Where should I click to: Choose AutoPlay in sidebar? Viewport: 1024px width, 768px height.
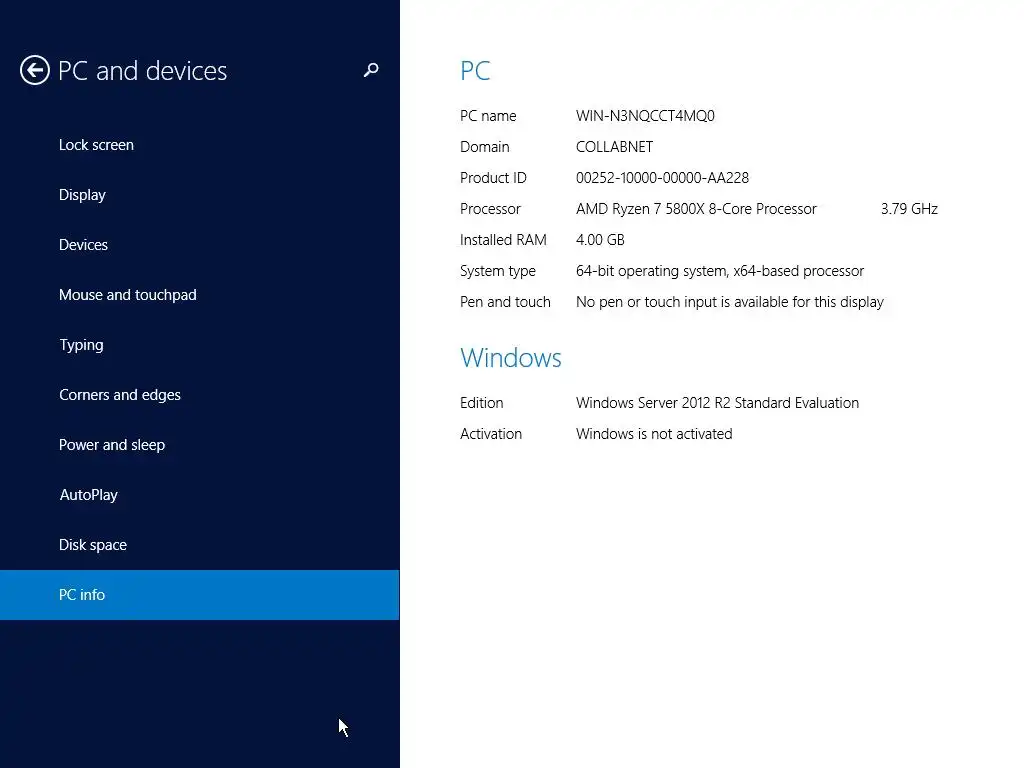pos(199,494)
